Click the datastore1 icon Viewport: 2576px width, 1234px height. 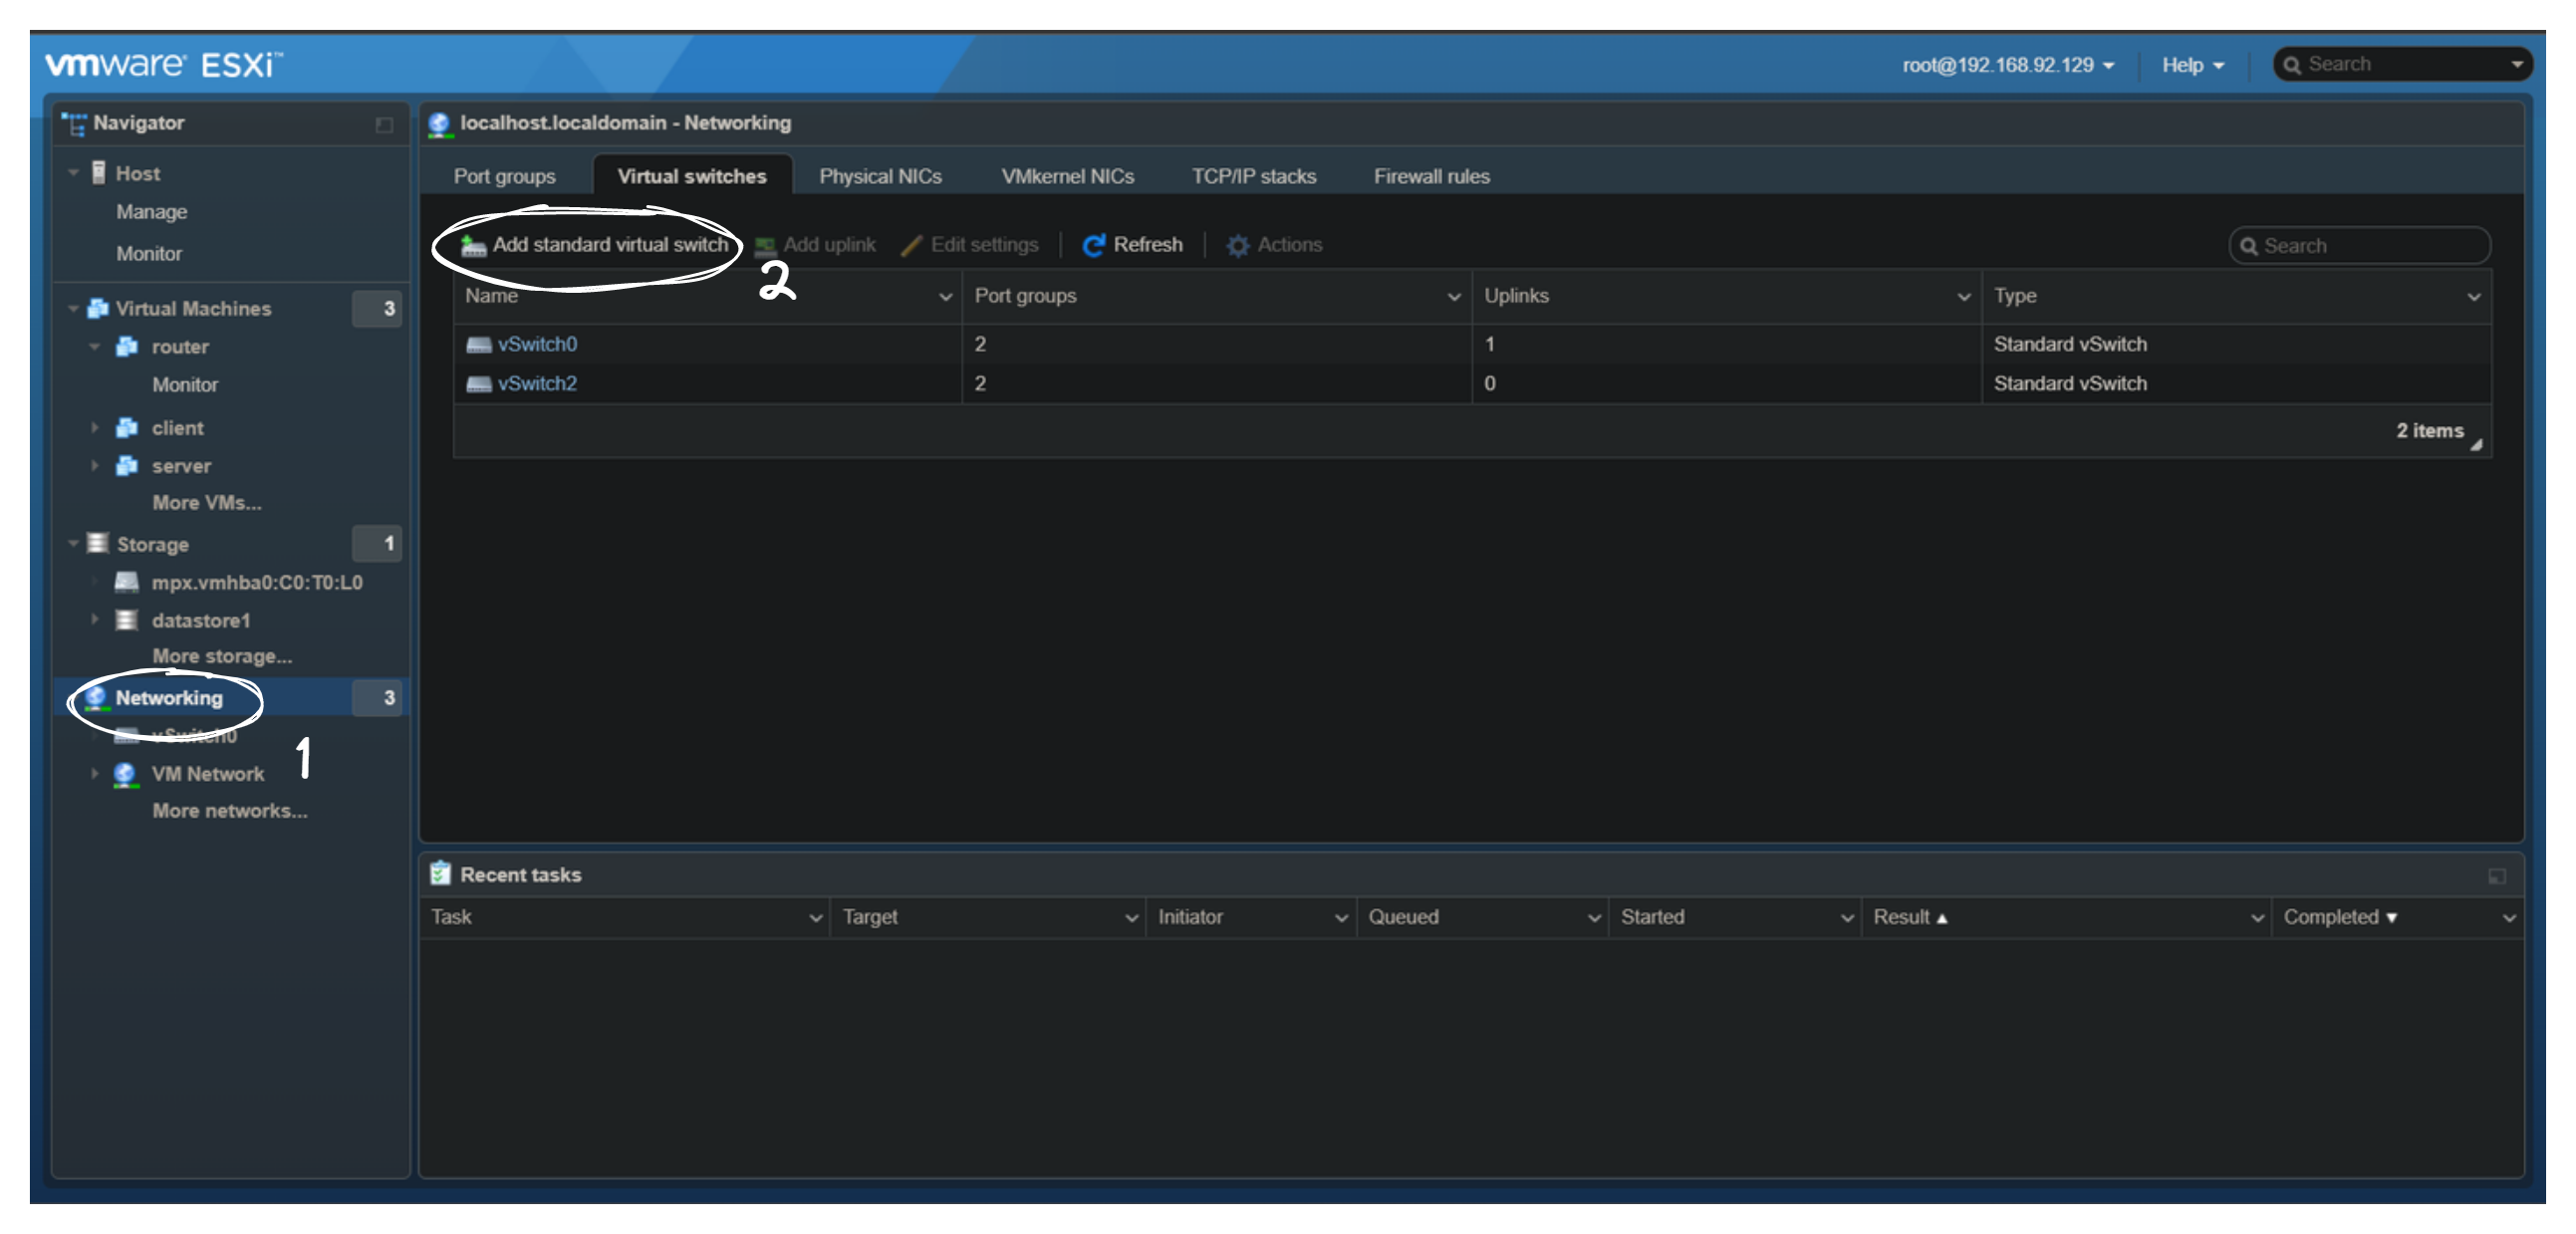pyautogui.click(x=127, y=620)
